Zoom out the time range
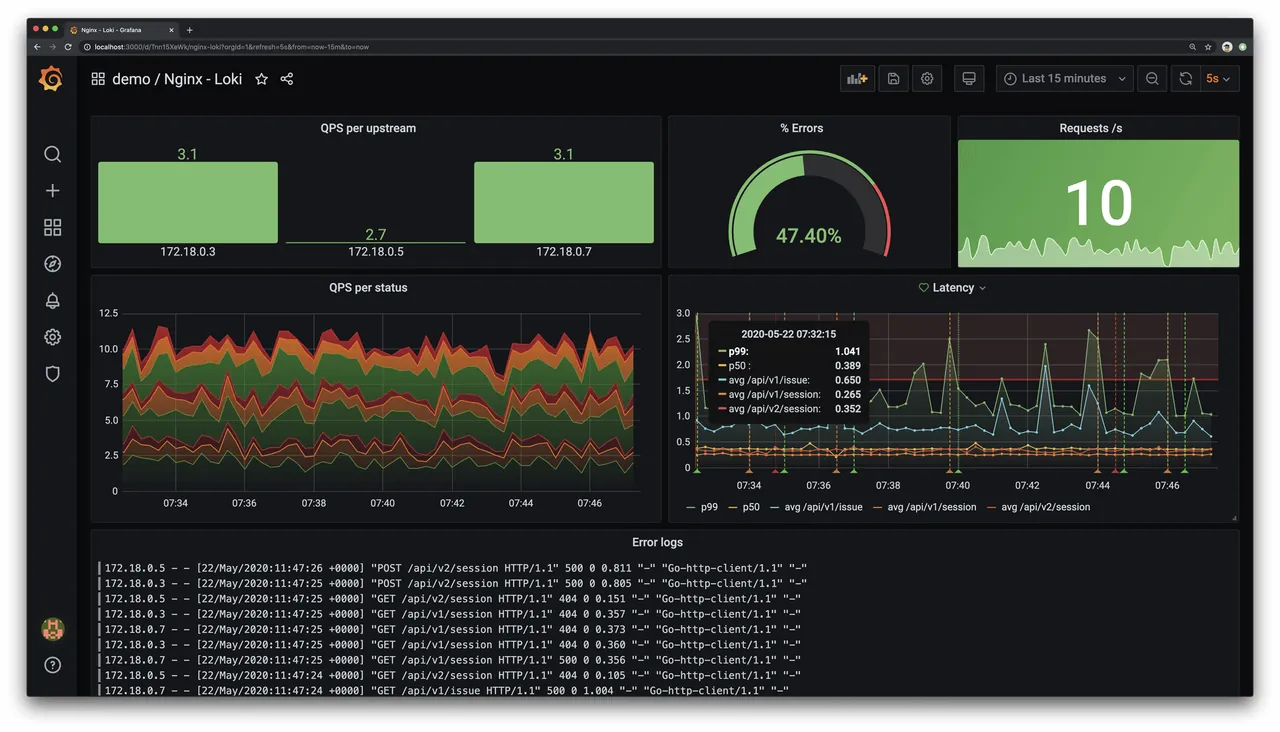The width and height of the screenshot is (1280, 732). (1152, 79)
